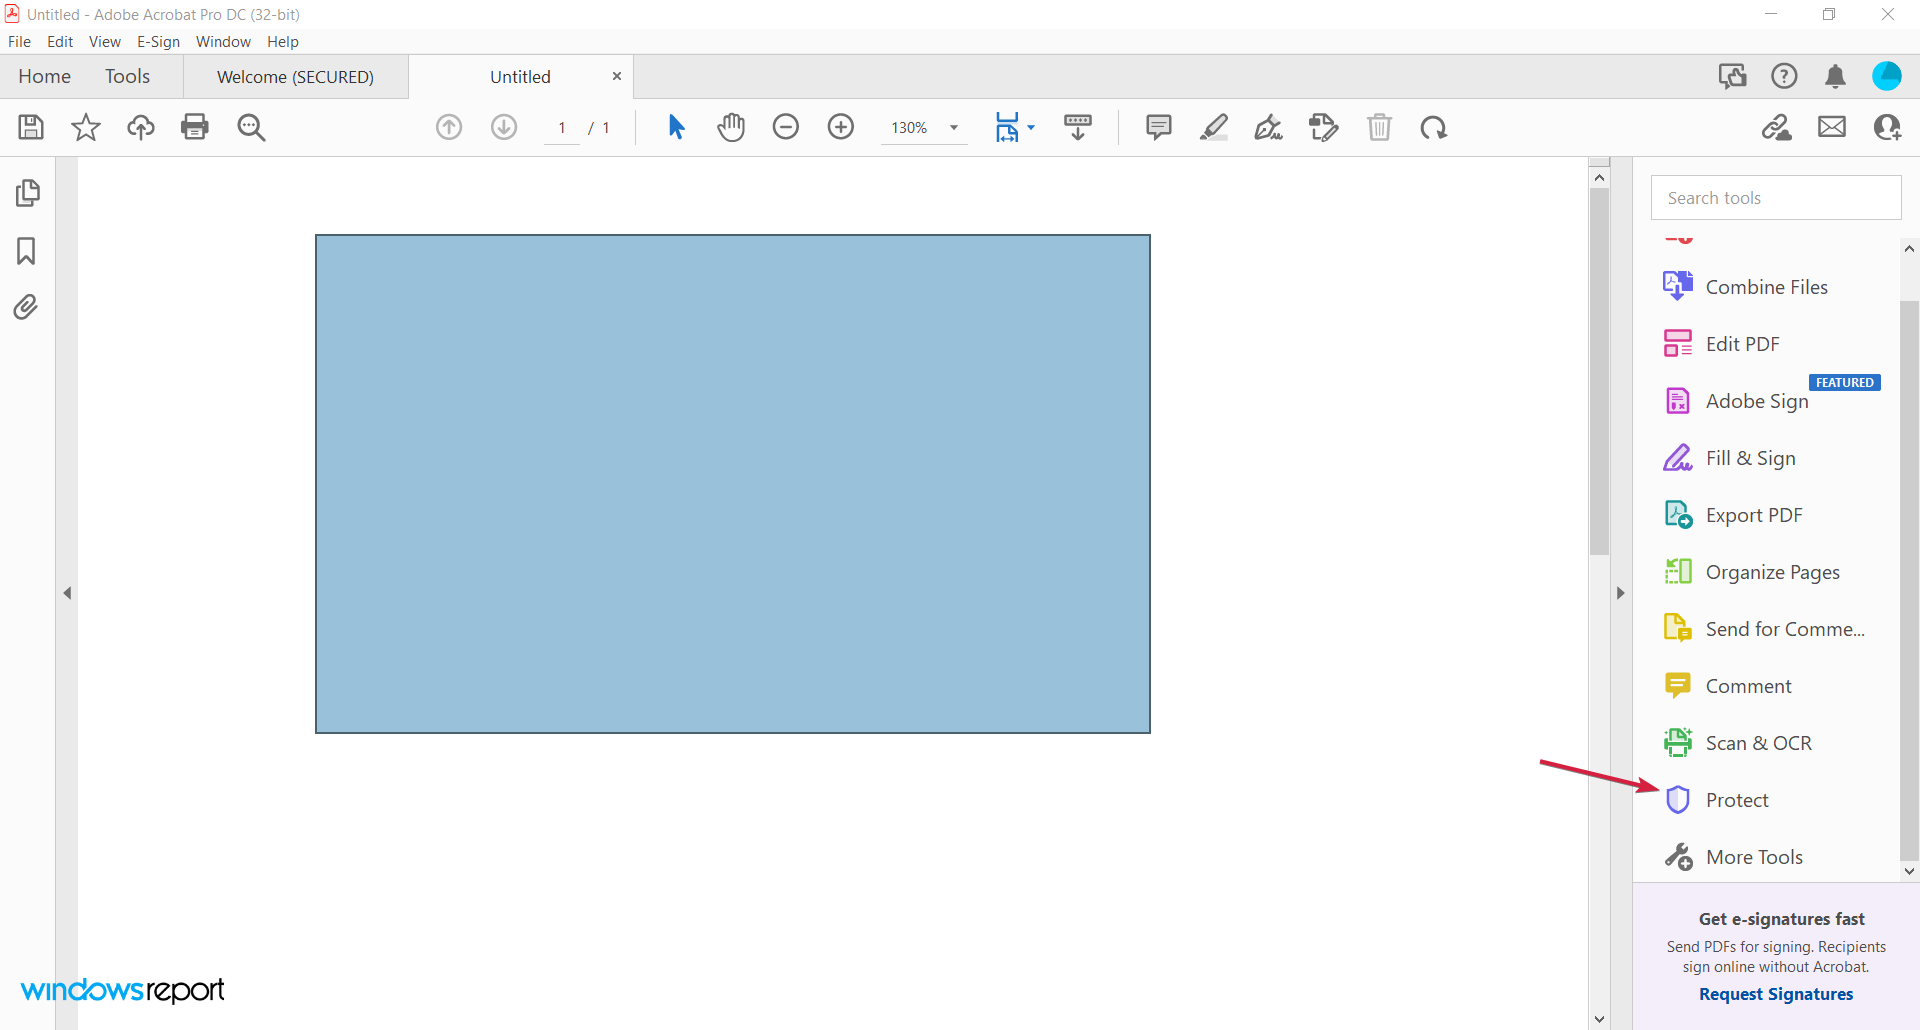Activate the Hand pan tool
The image size is (1920, 1030).
[x=731, y=127]
